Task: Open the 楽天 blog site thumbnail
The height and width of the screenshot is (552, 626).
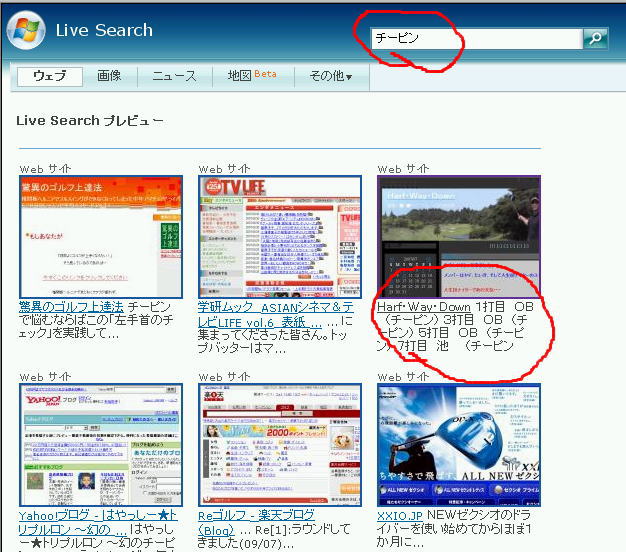Action: point(280,445)
